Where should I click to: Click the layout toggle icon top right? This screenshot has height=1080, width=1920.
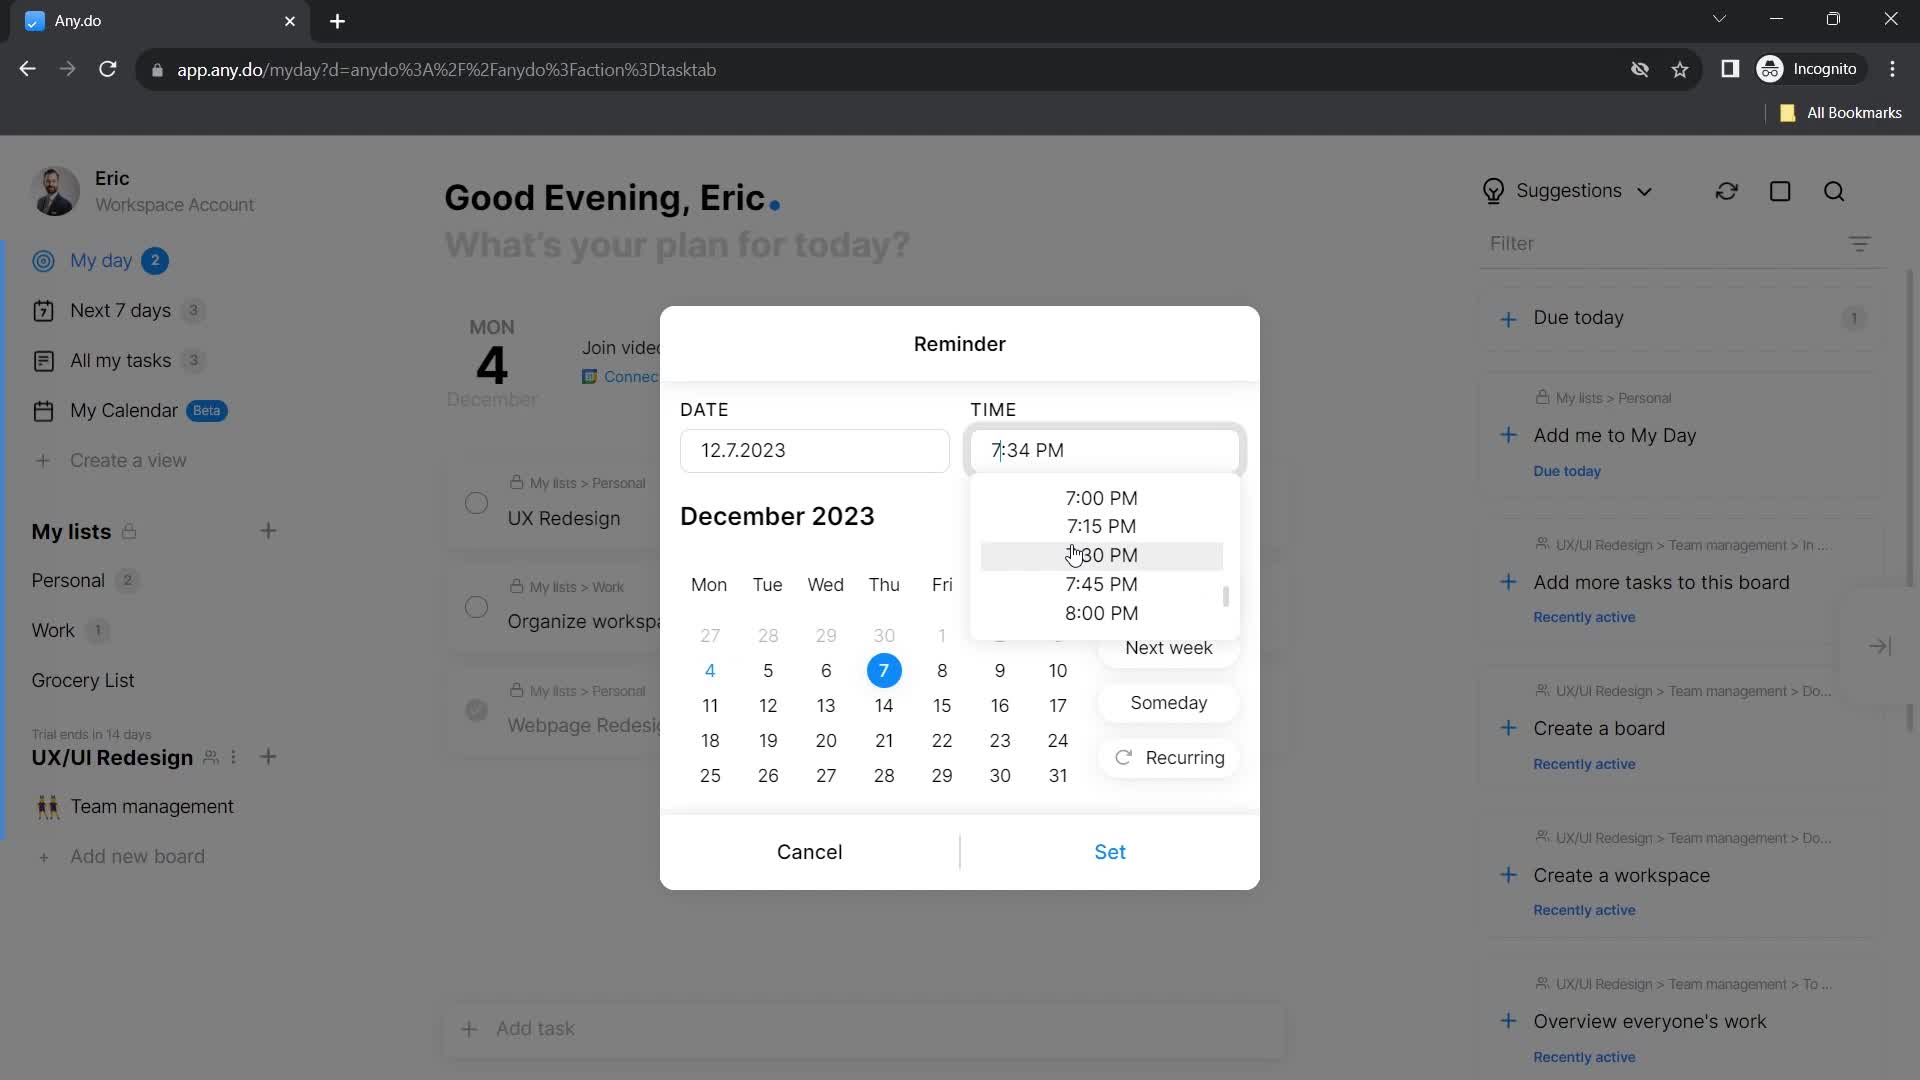pos(1780,190)
